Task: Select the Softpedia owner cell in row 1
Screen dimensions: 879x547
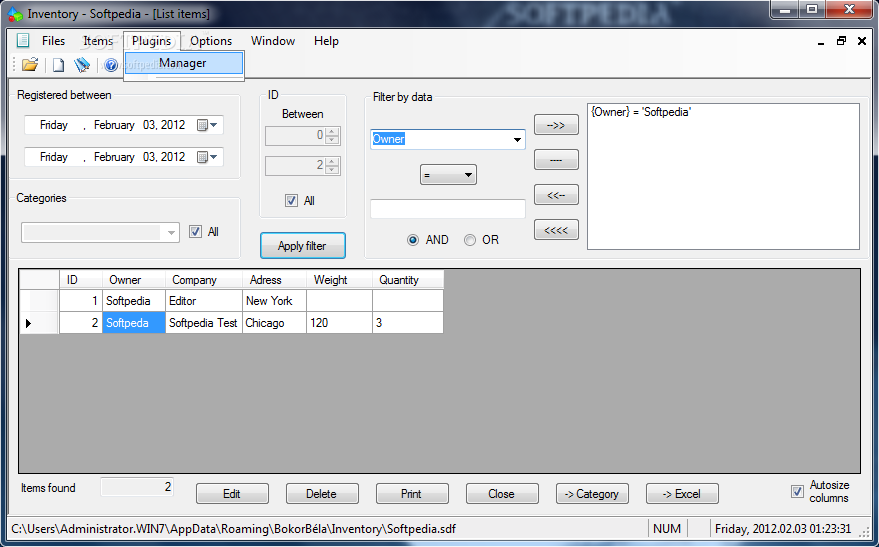Action: click(133, 301)
